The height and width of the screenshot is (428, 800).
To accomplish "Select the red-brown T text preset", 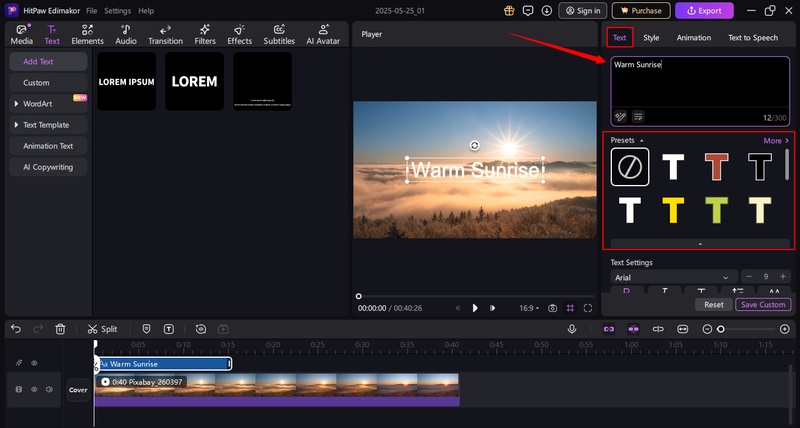I will pyautogui.click(x=716, y=167).
